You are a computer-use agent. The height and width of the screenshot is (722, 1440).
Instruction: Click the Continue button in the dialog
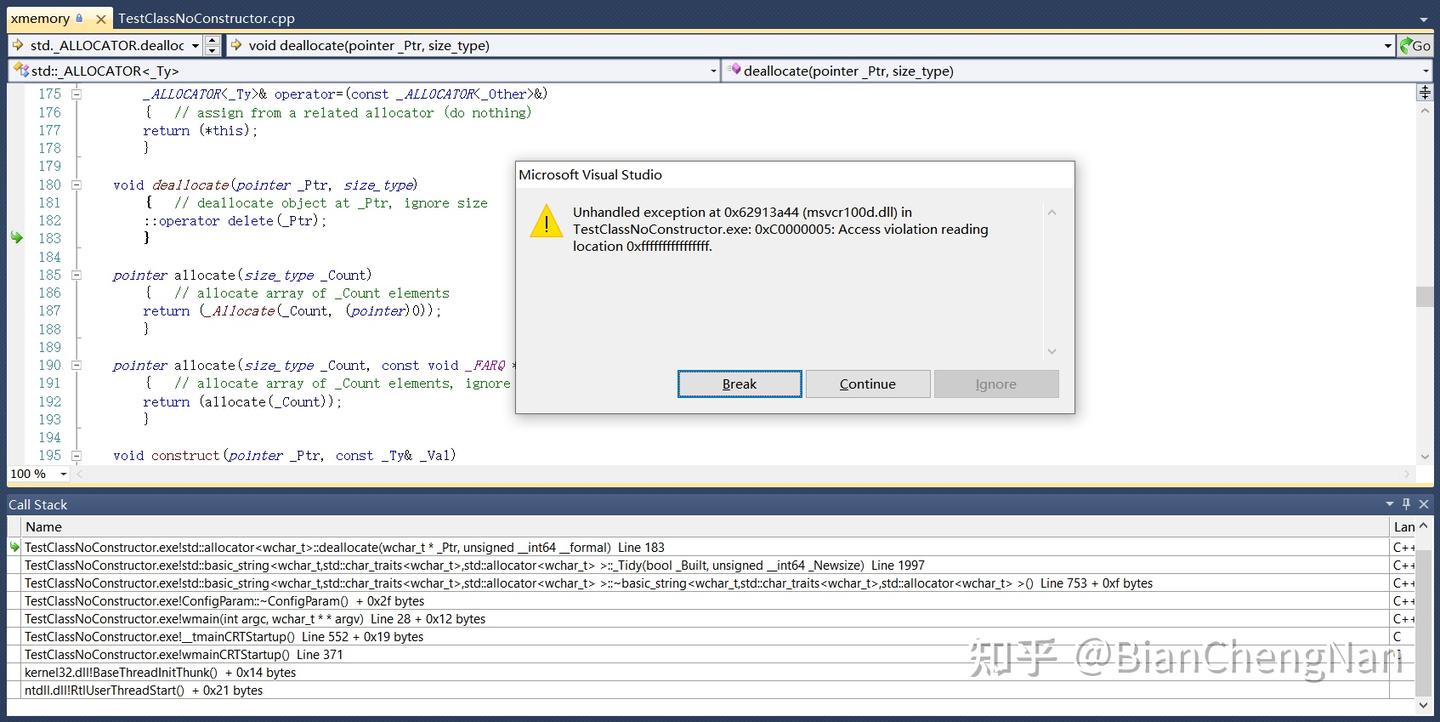point(868,384)
